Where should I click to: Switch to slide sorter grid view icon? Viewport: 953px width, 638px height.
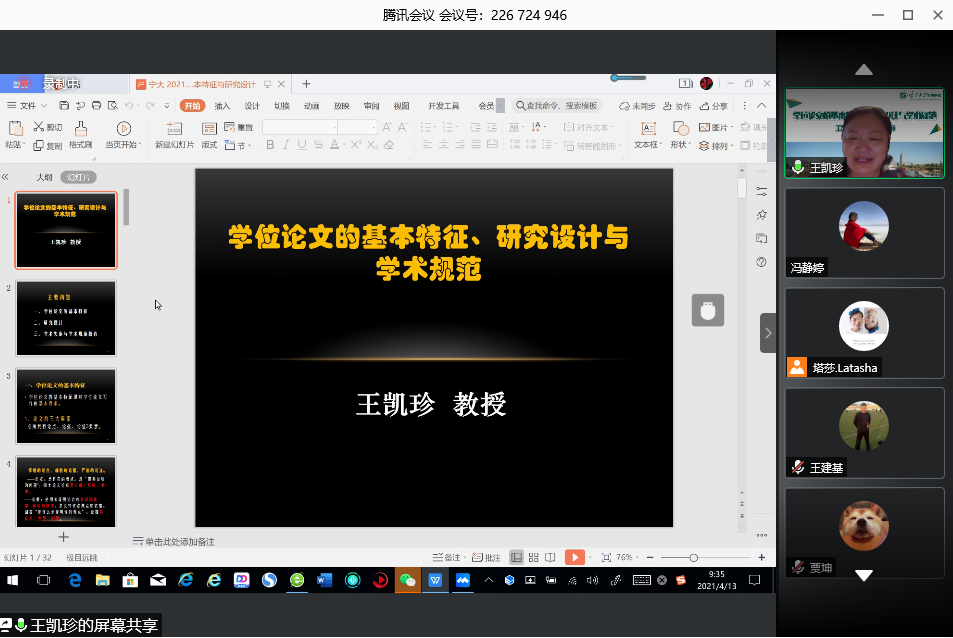point(533,557)
